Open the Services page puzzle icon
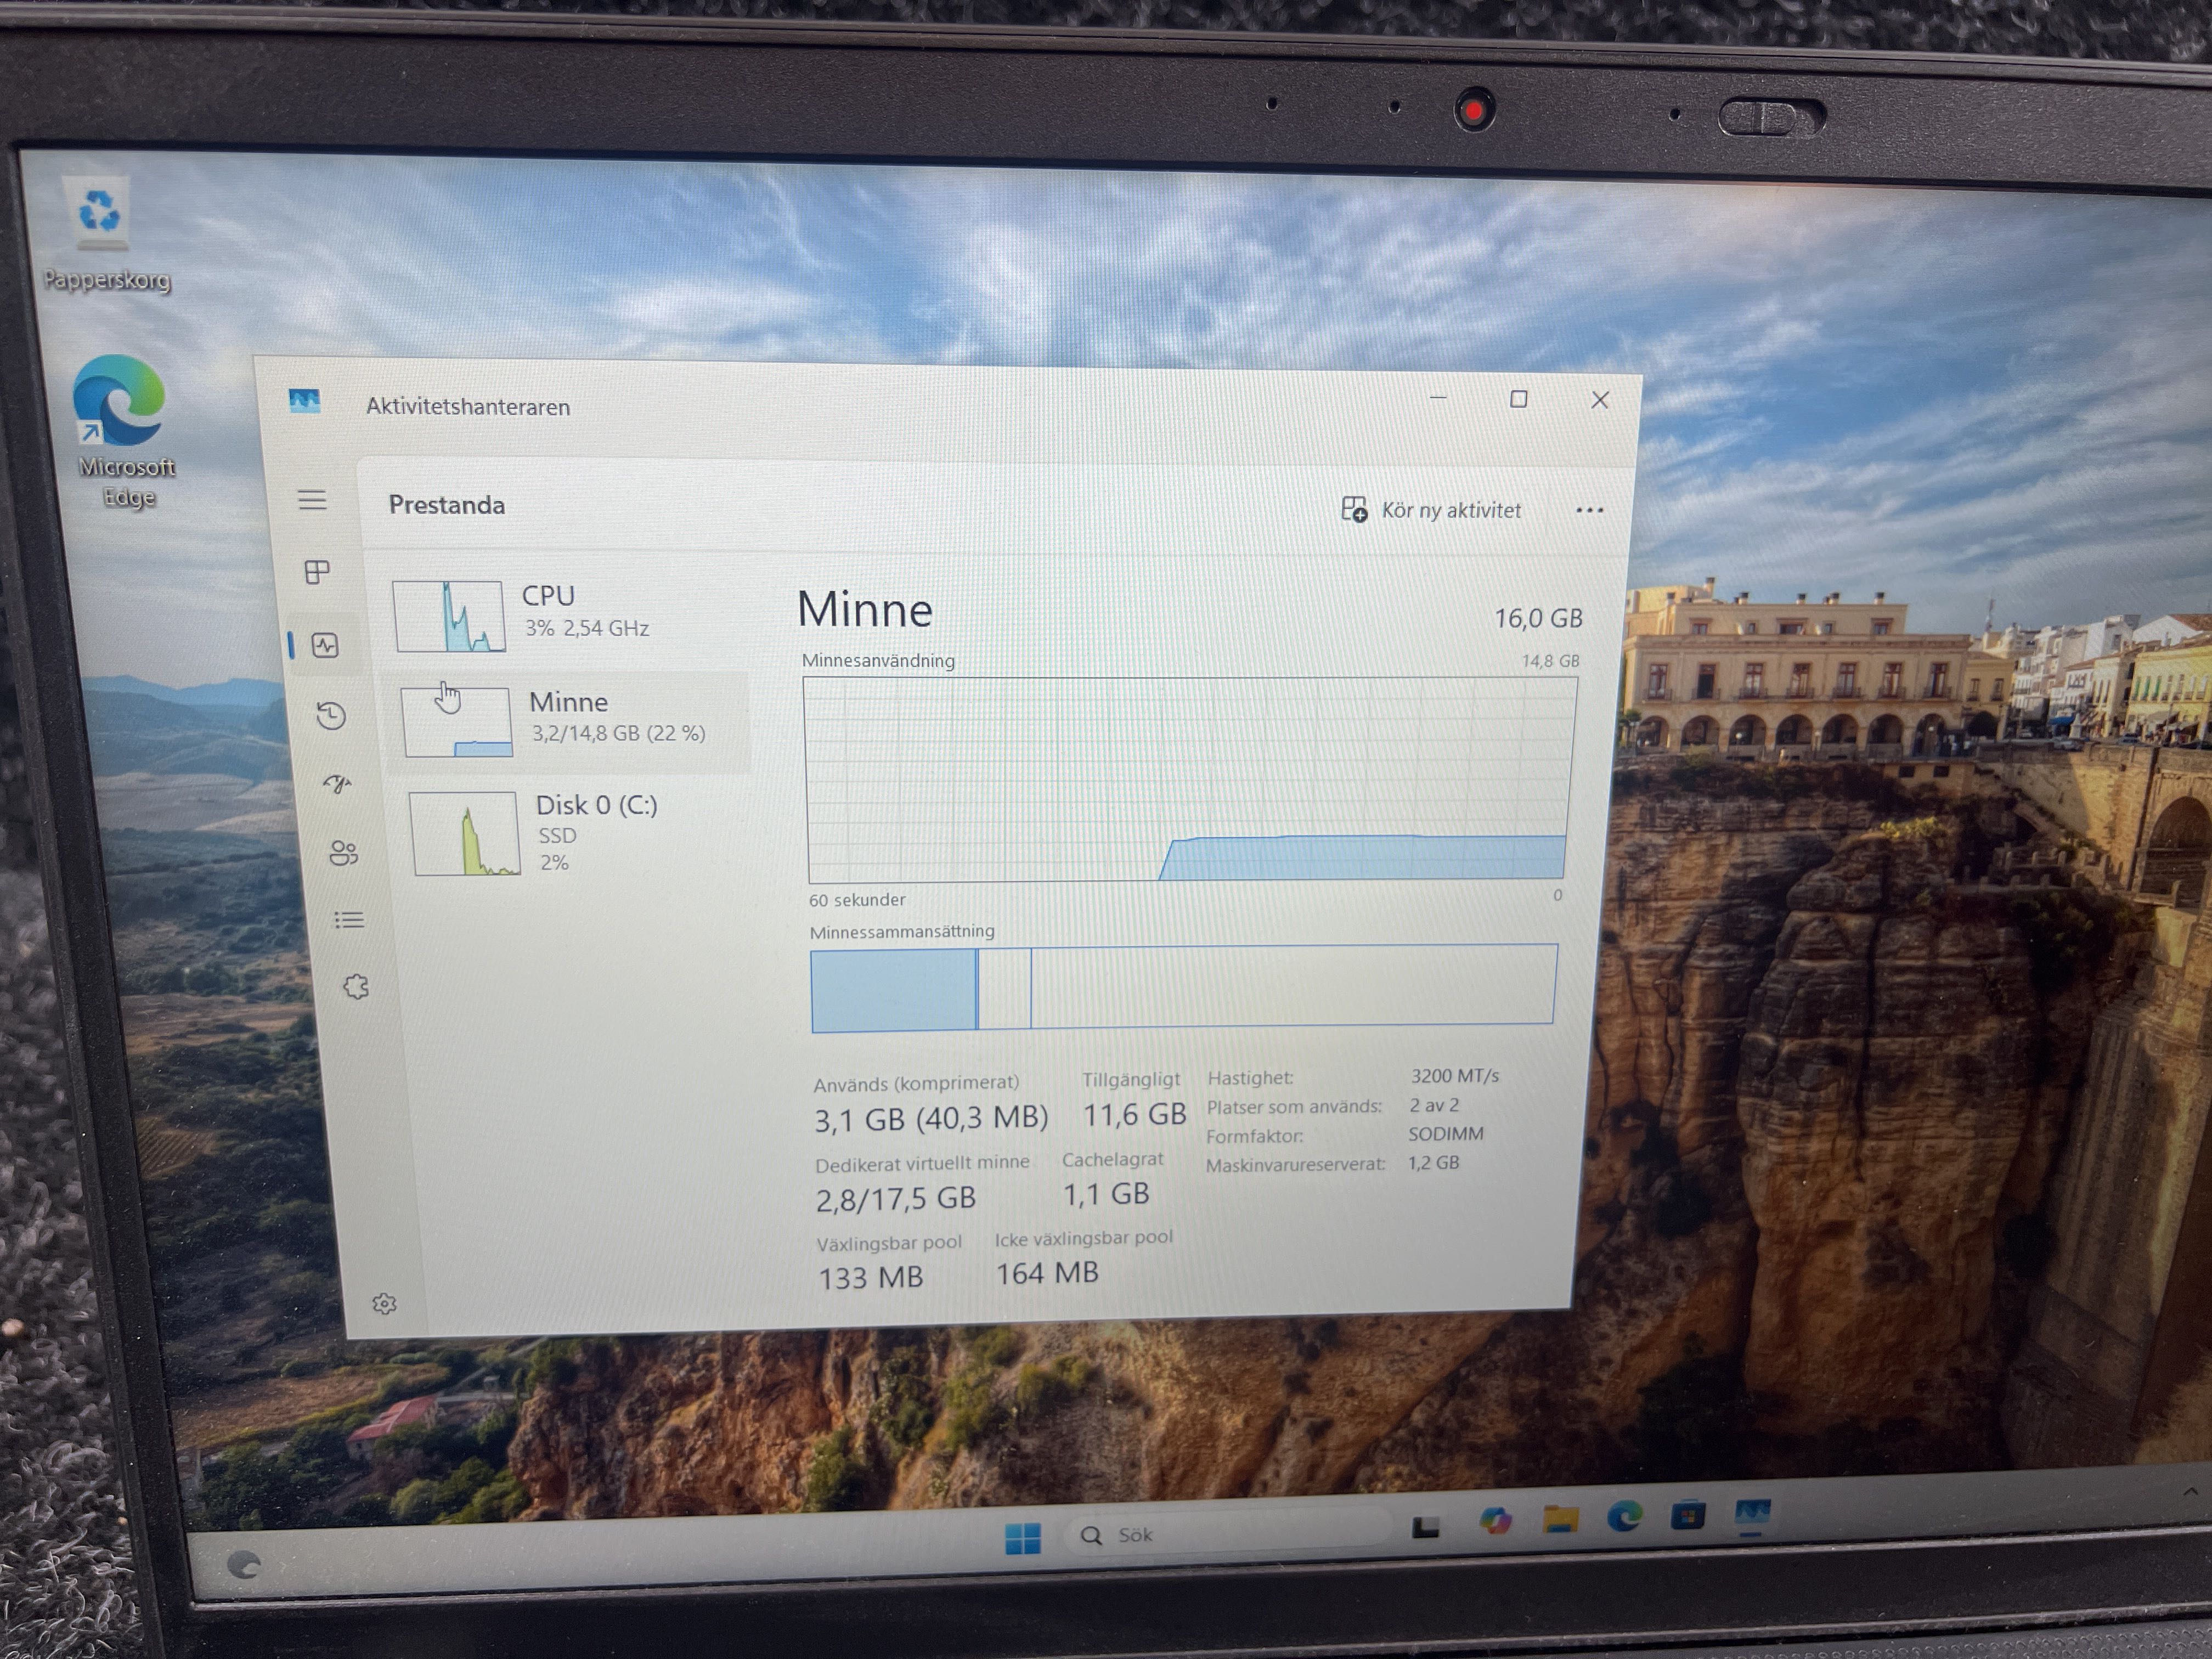The width and height of the screenshot is (2212, 1659). tap(356, 988)
